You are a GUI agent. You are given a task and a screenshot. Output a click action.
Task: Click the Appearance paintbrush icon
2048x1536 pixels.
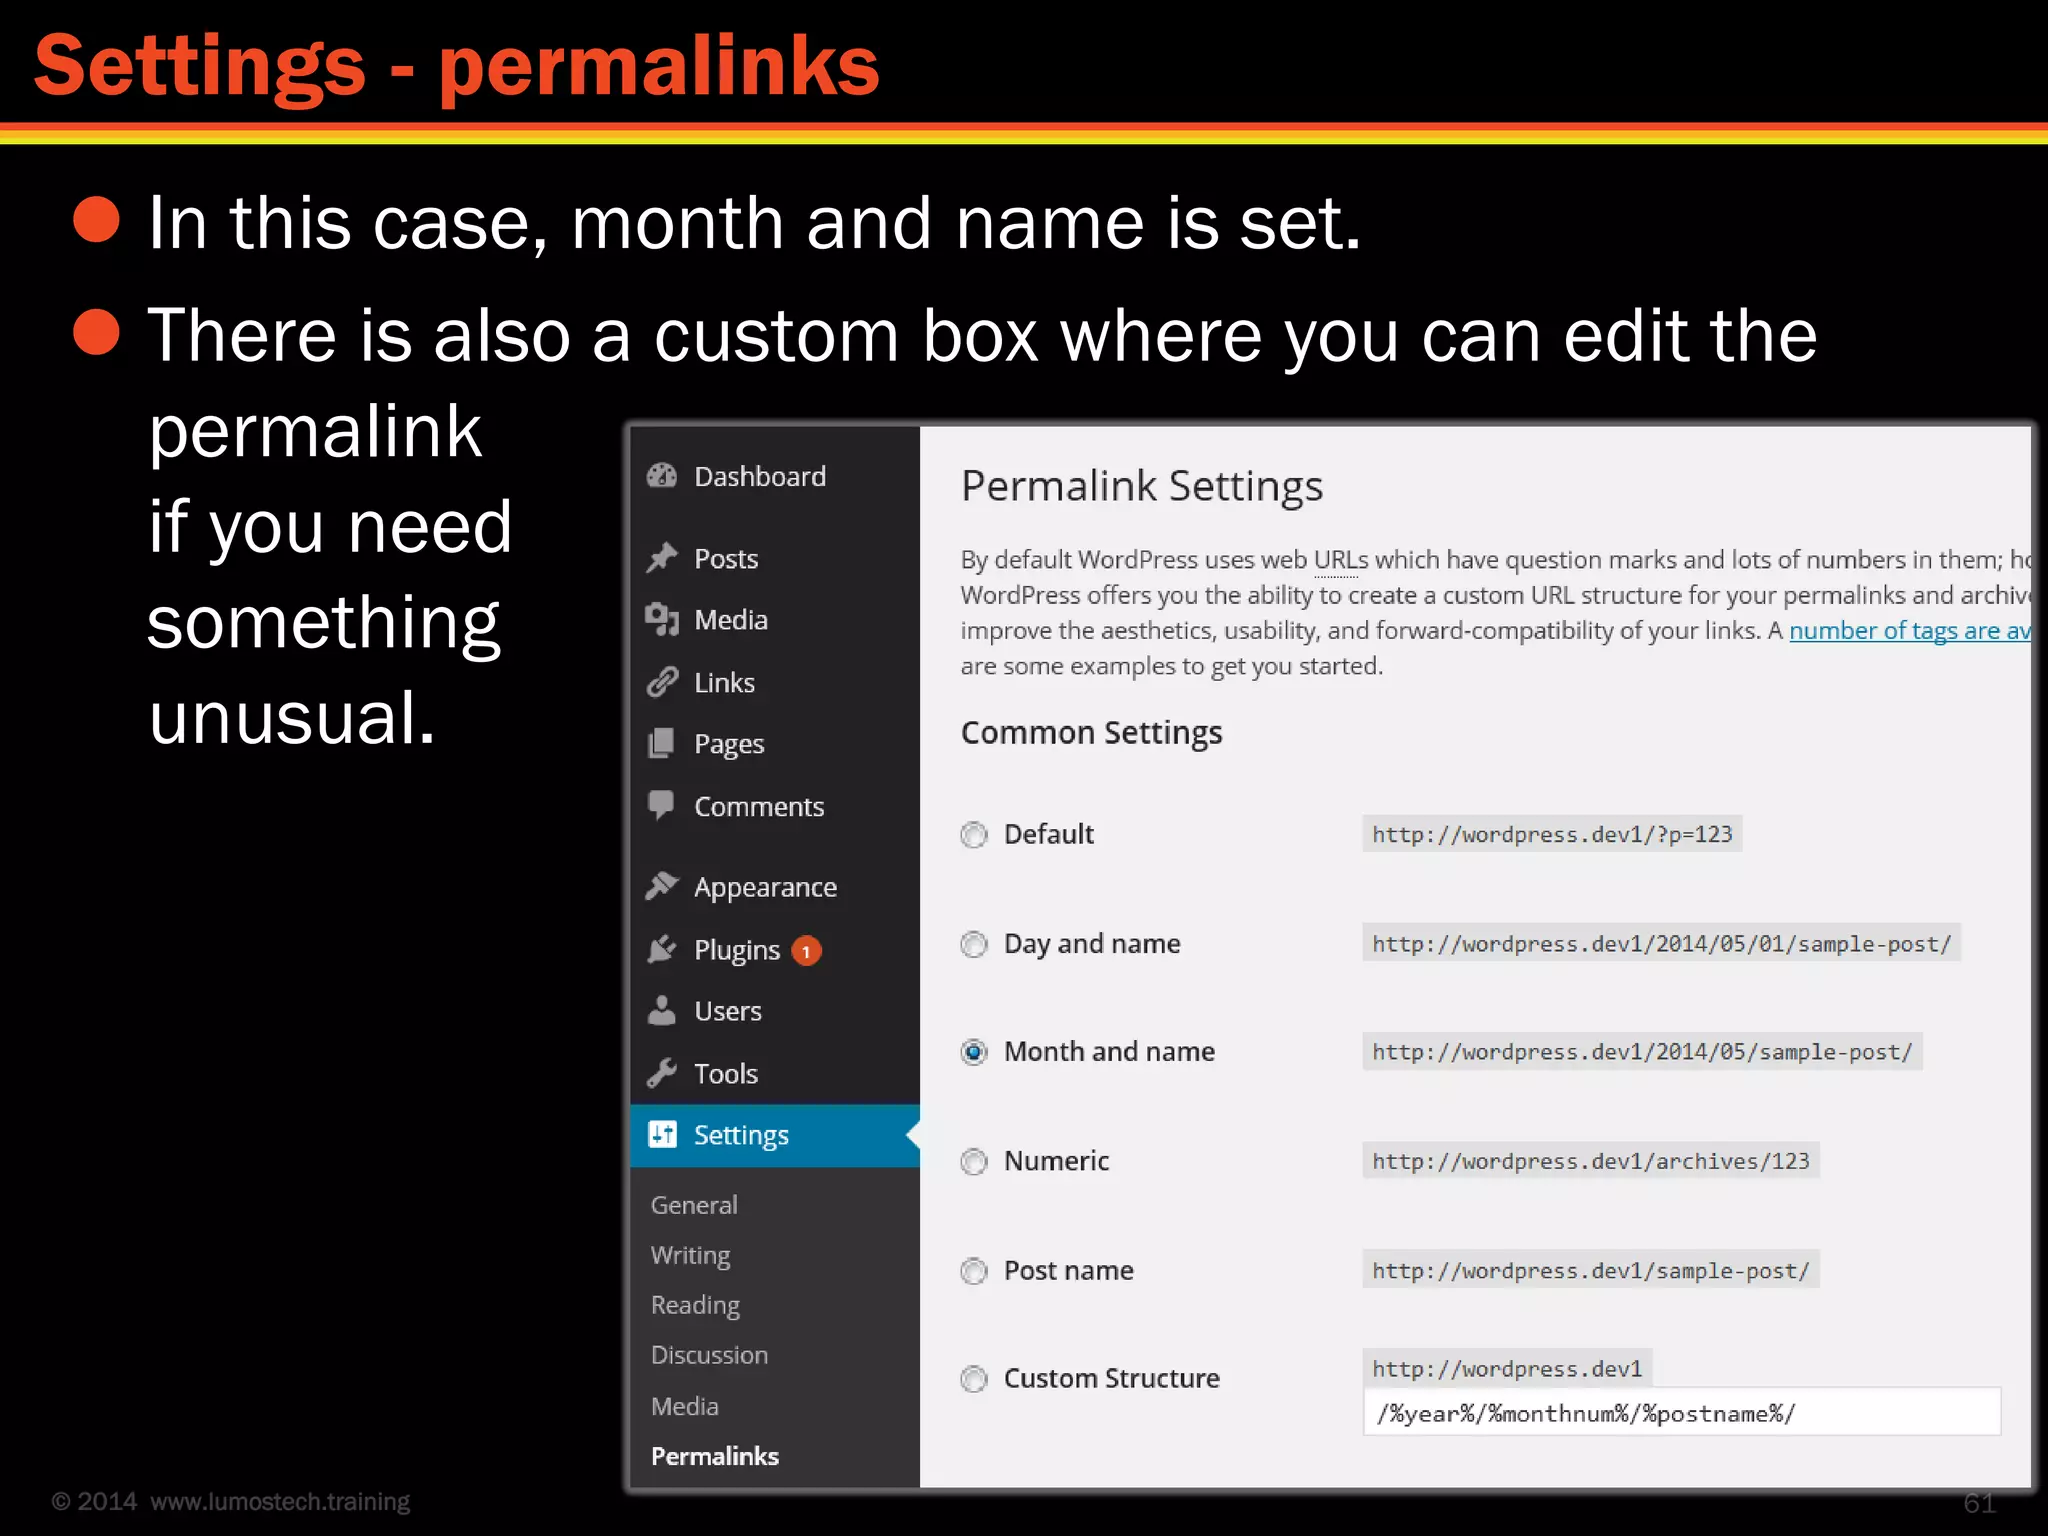click(662, 886)
